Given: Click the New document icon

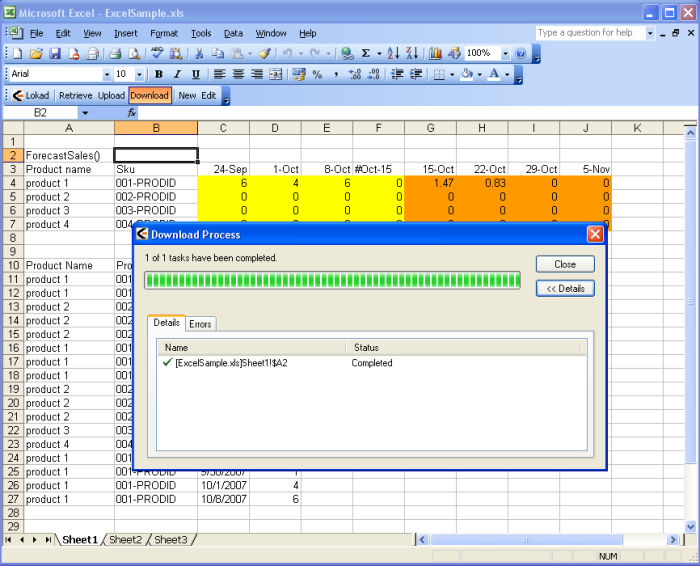Looking at the screenshot, I should 17,54.
